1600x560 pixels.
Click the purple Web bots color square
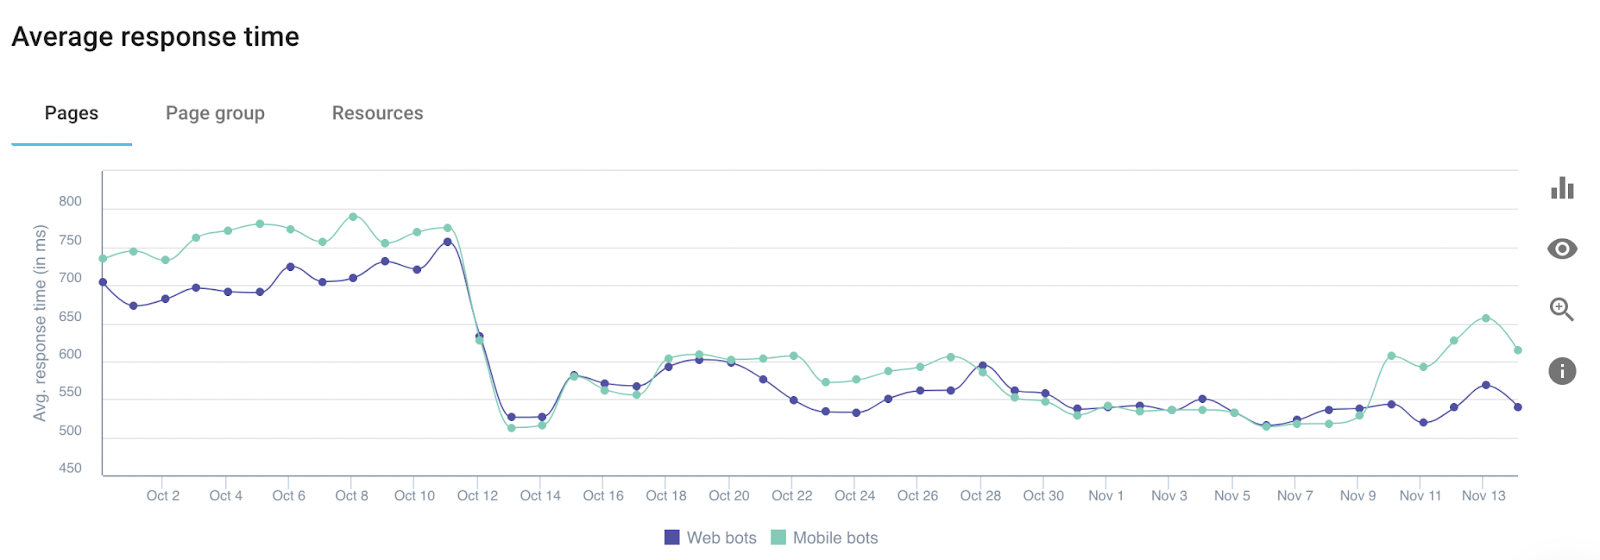click(x=672, y=538)
